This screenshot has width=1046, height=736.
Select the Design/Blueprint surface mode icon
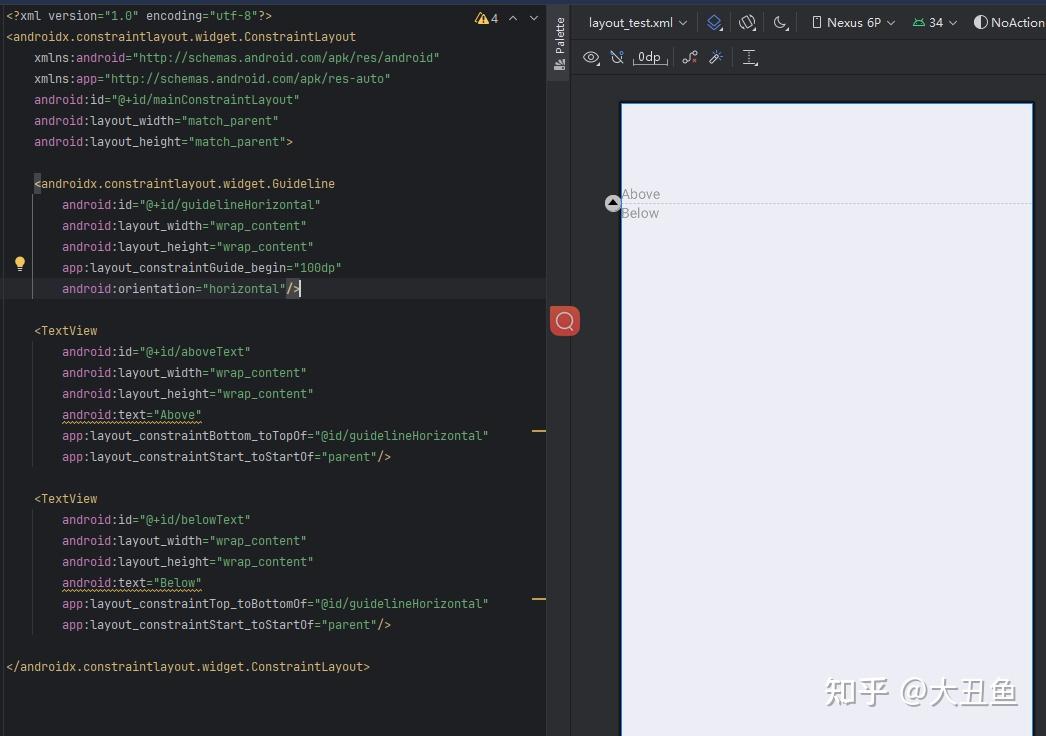point(714,22)
